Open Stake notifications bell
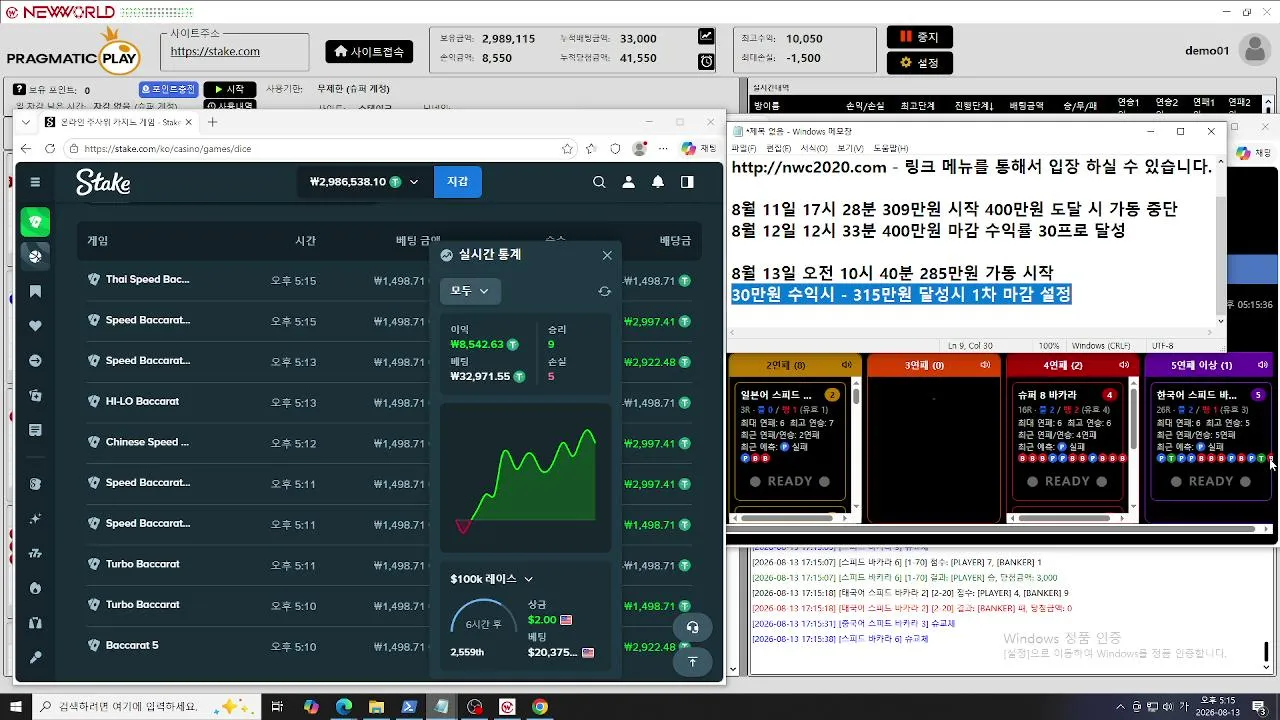The width and height of the screenshot is (1280, 720). [658, 182]
